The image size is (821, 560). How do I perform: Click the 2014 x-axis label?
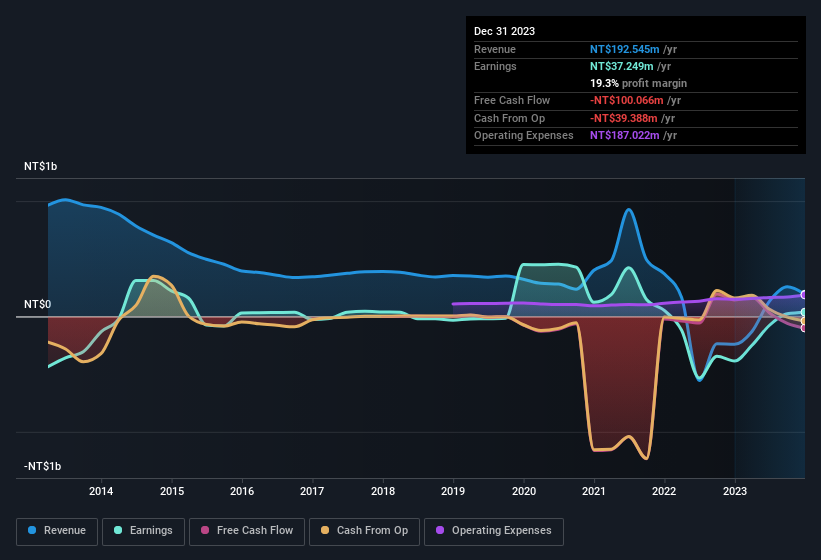[x=101, y=491]
